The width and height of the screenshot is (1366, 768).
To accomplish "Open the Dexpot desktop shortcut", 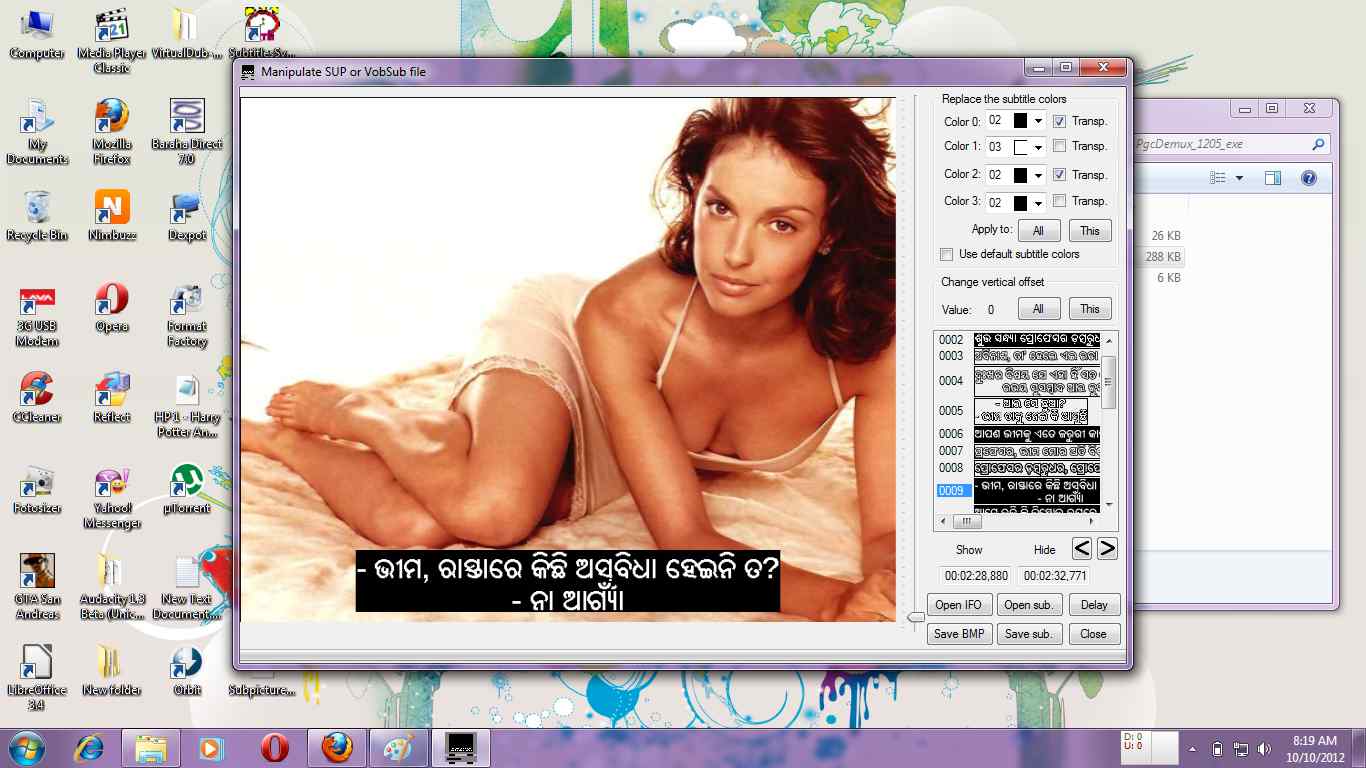I will coord(187,215).
